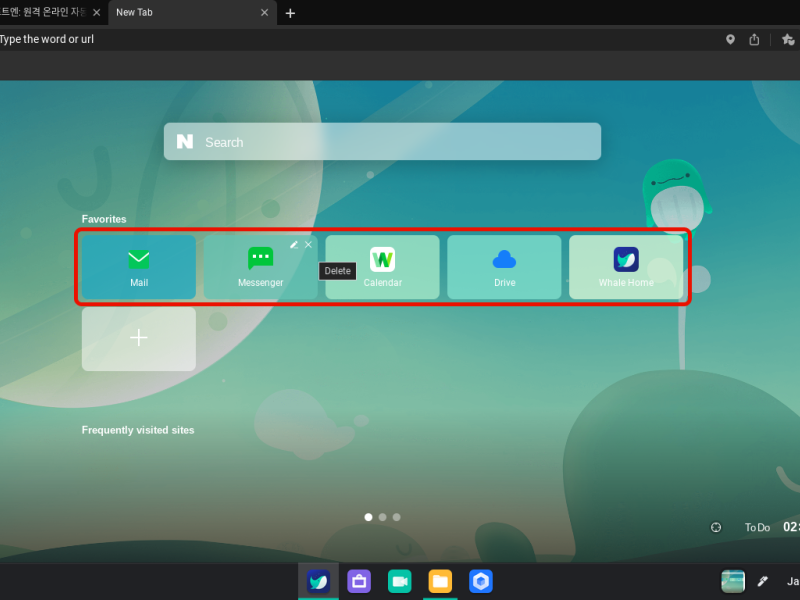This screenshot has width=800, height=600.
Task: Click the location pin icon in address bar
Action: (x=730, y=39)
